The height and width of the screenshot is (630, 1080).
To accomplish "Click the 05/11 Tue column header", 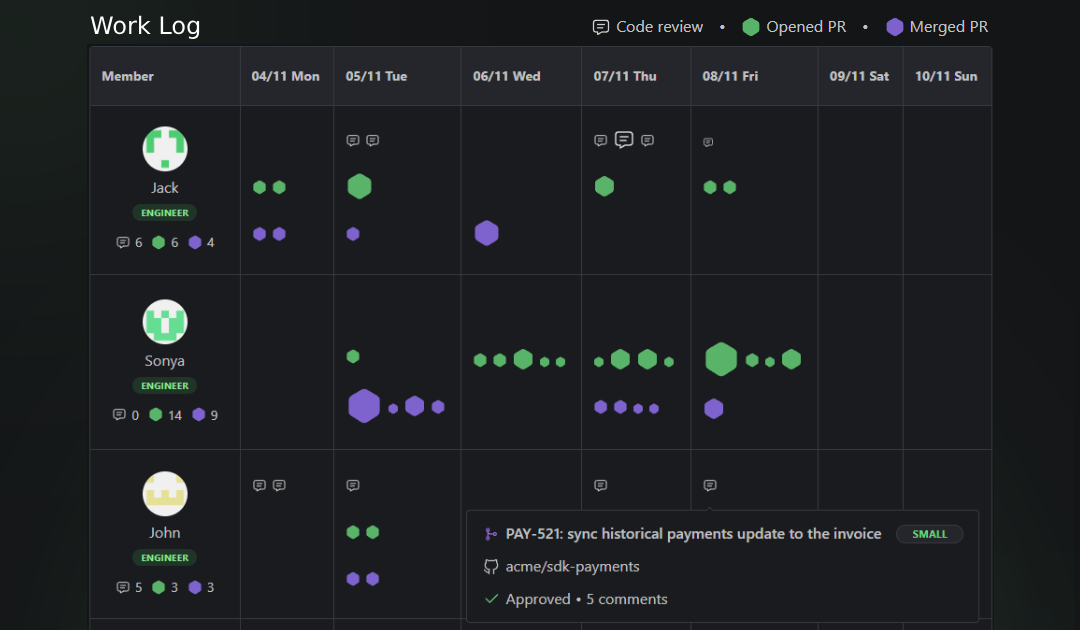I will click(x=376, y=76).
